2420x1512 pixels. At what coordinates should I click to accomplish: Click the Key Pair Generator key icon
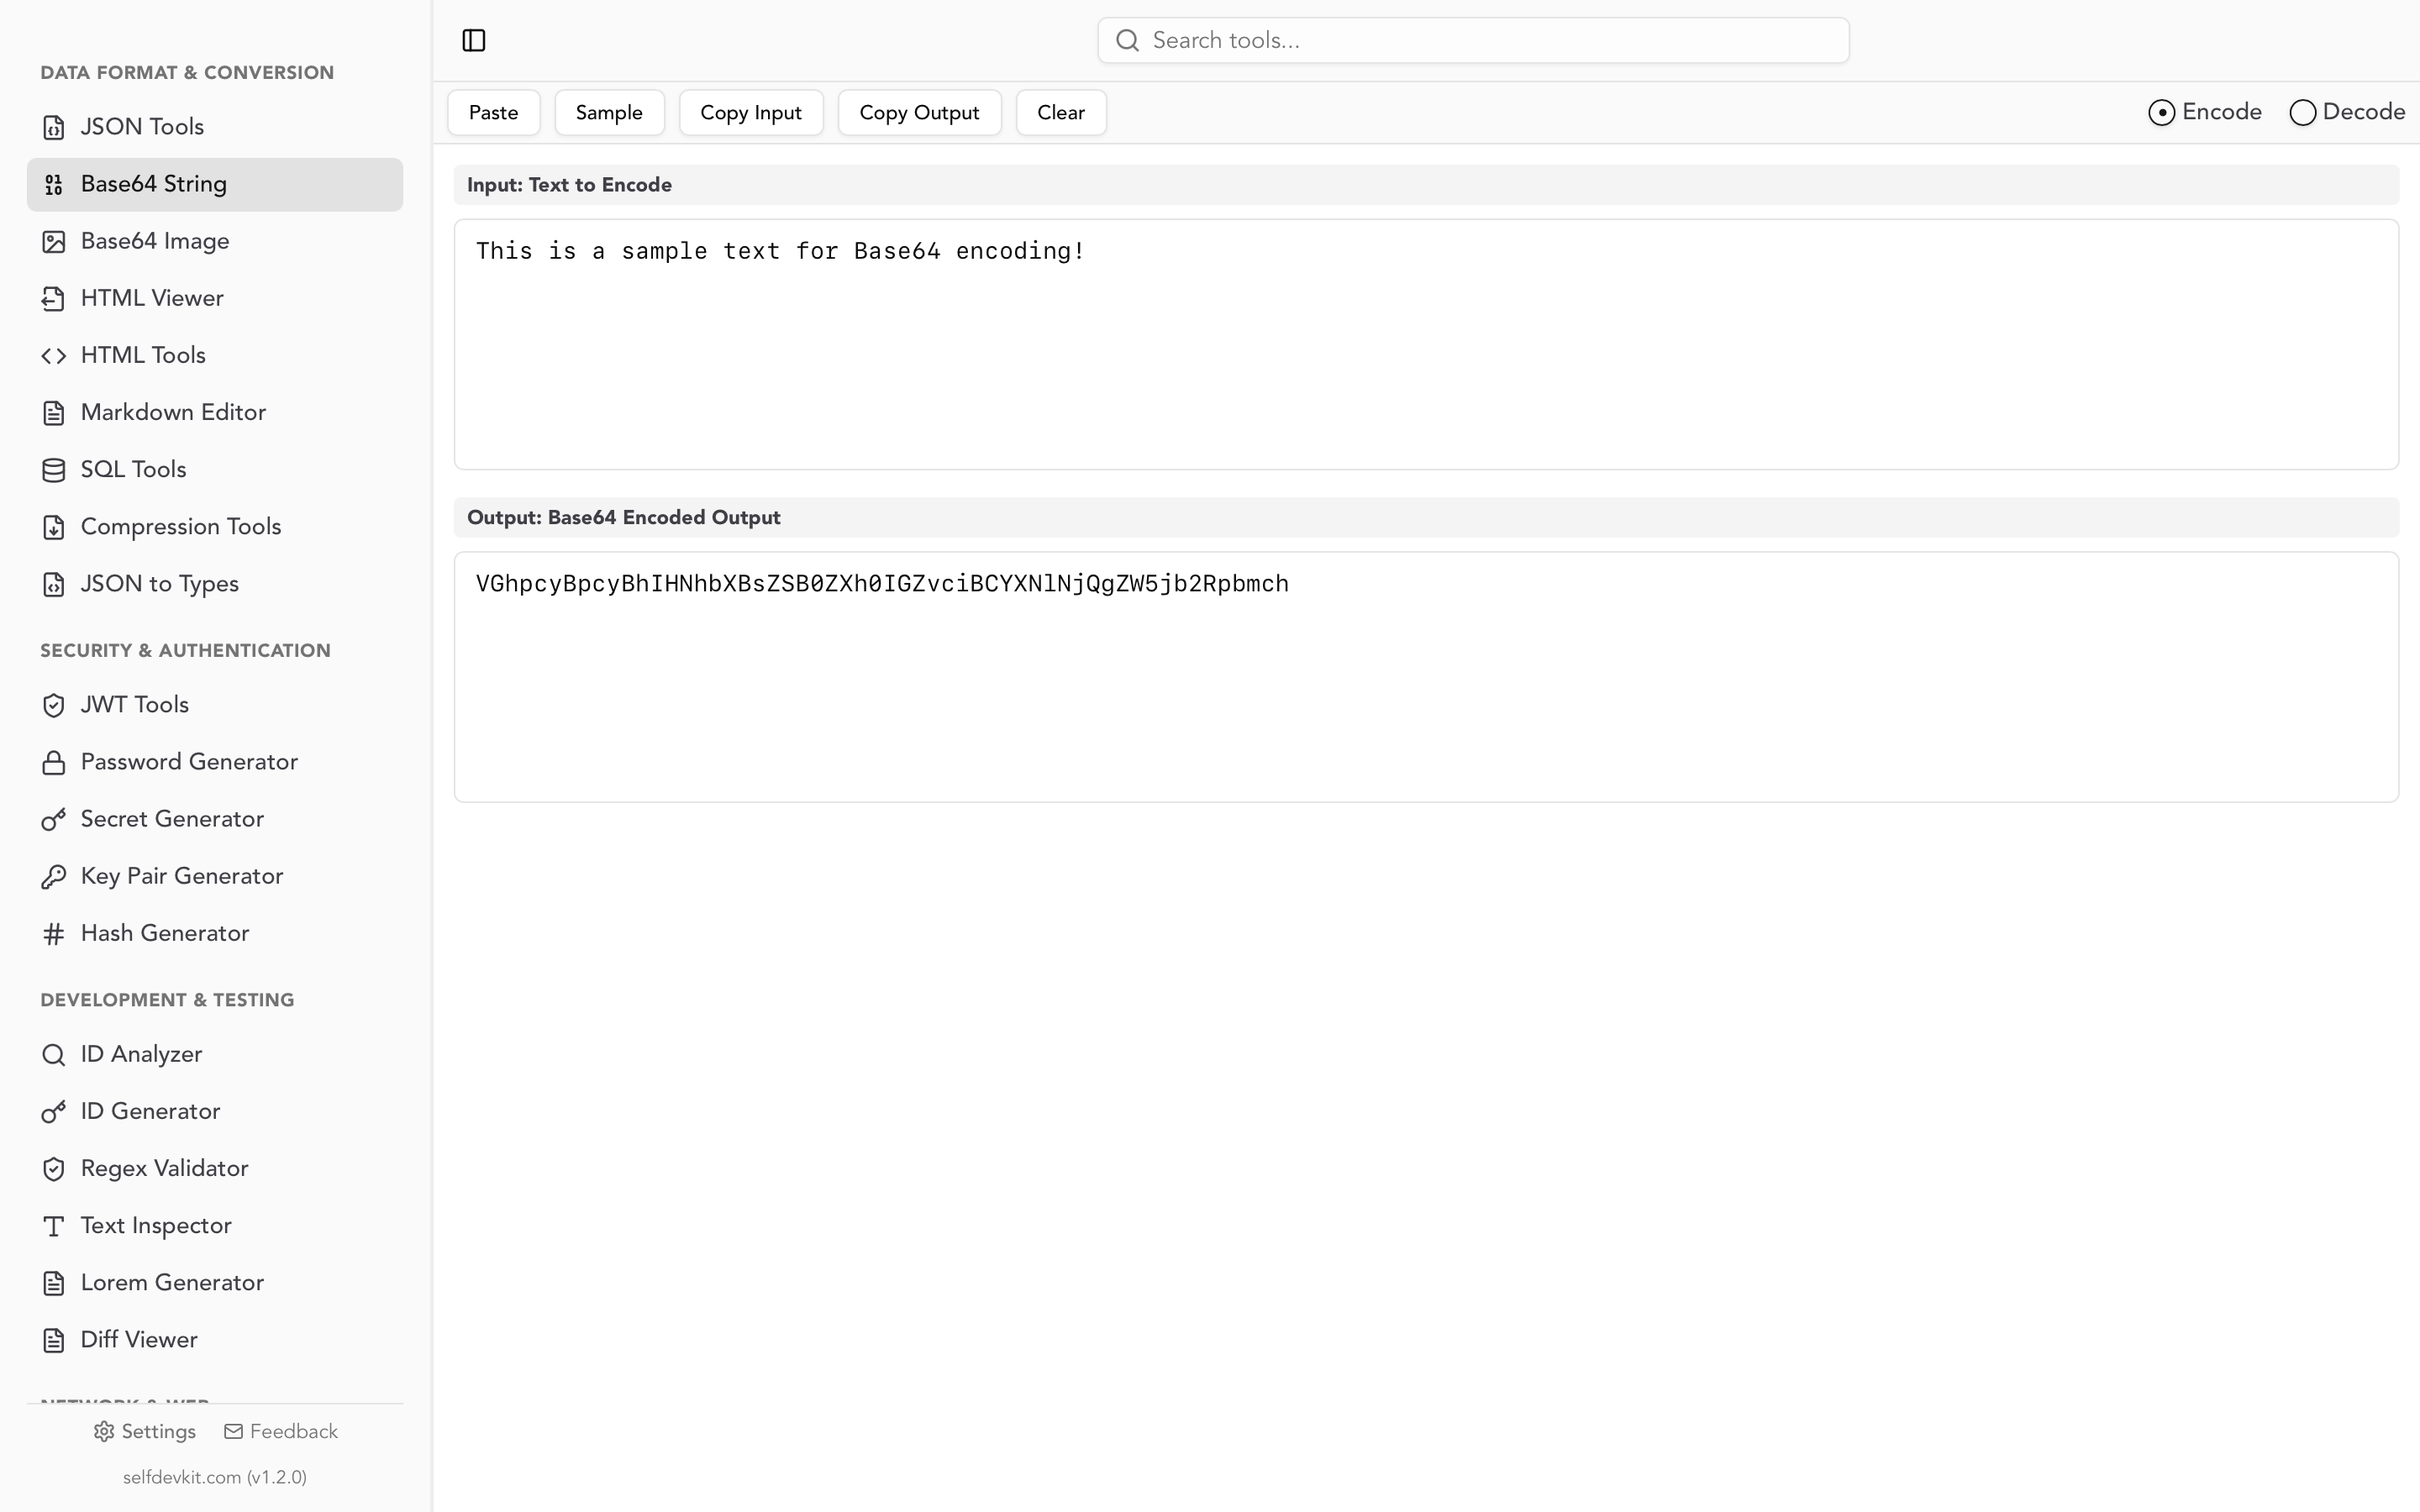(x=54, y=877)
